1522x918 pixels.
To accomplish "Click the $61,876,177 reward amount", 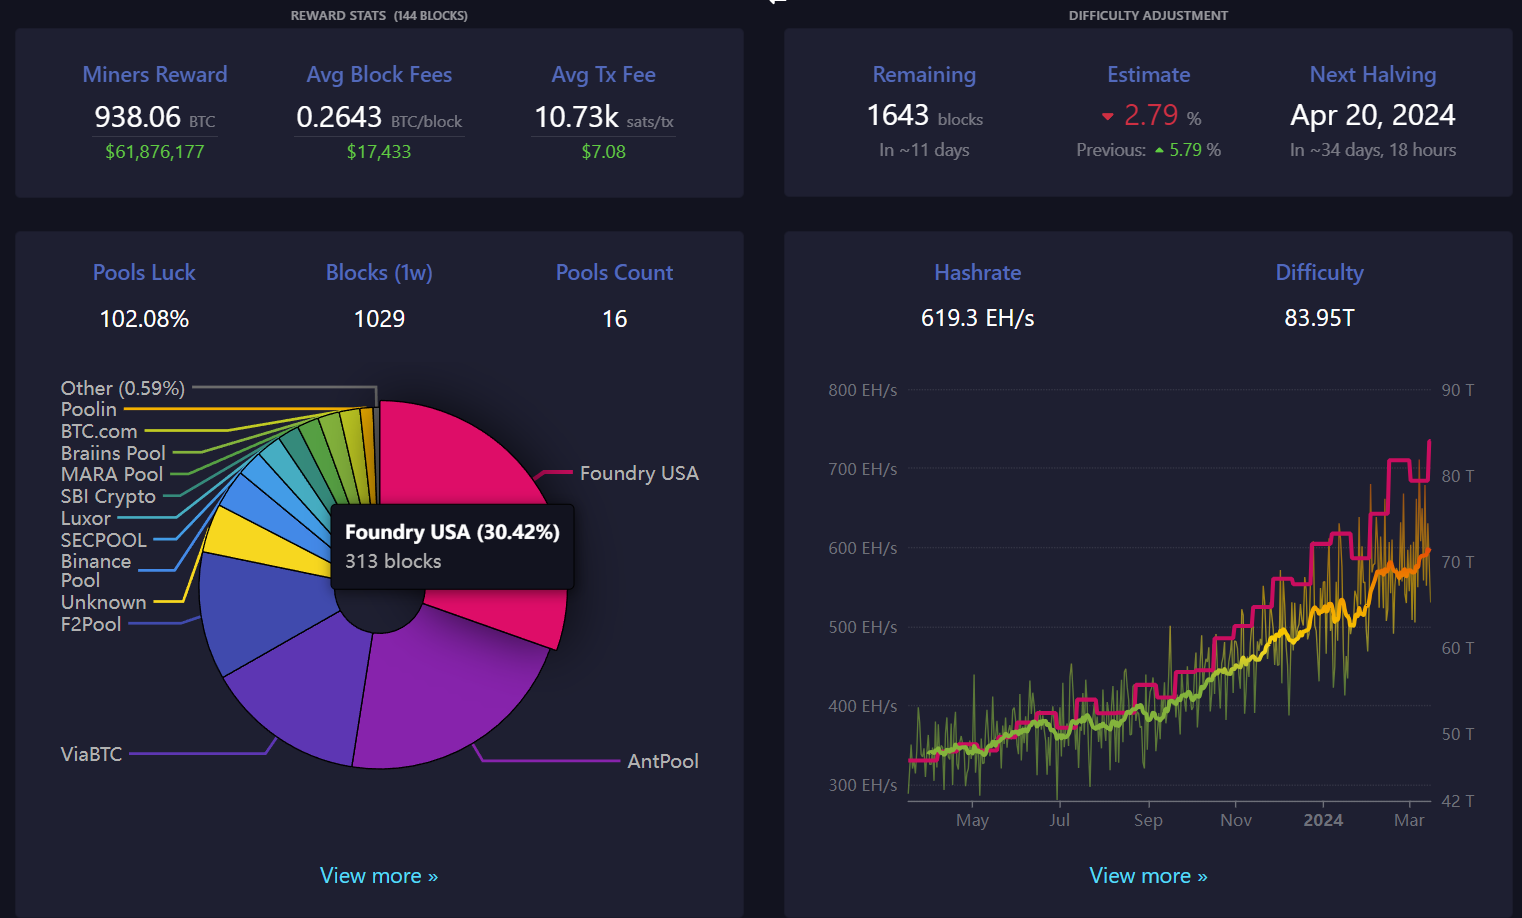I will [155, 152].
